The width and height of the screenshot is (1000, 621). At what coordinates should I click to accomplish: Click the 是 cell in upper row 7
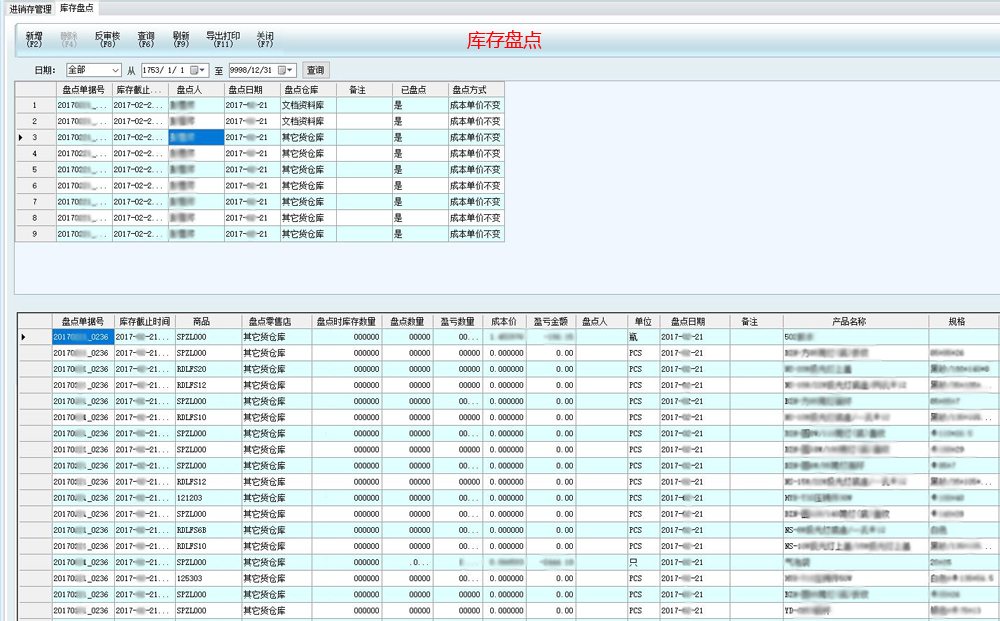(x=420, y=201)
